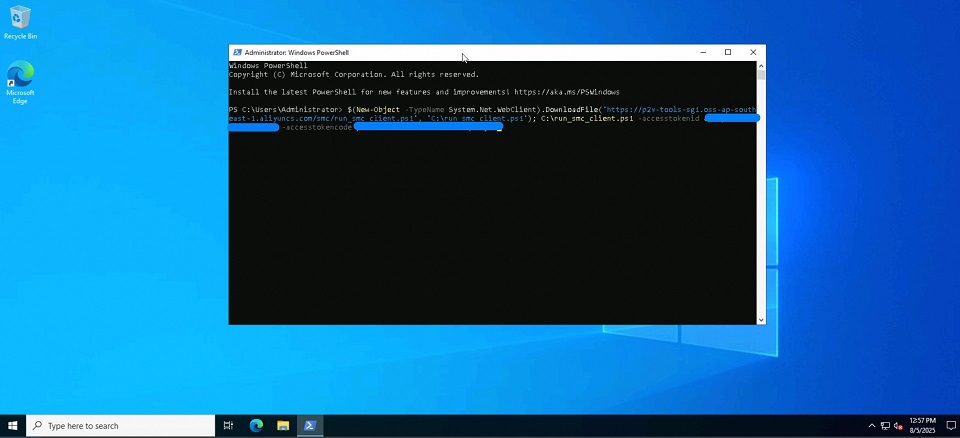The image size is (960, 438).
Task: Show hidden icons in the system tray
Action: pyautogui.click(x=872, y=426)
